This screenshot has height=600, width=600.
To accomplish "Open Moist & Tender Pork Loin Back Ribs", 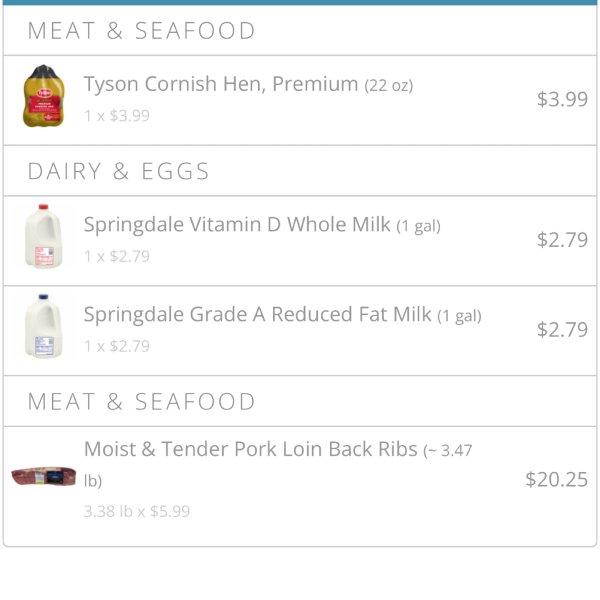I will tap(250, 449).
